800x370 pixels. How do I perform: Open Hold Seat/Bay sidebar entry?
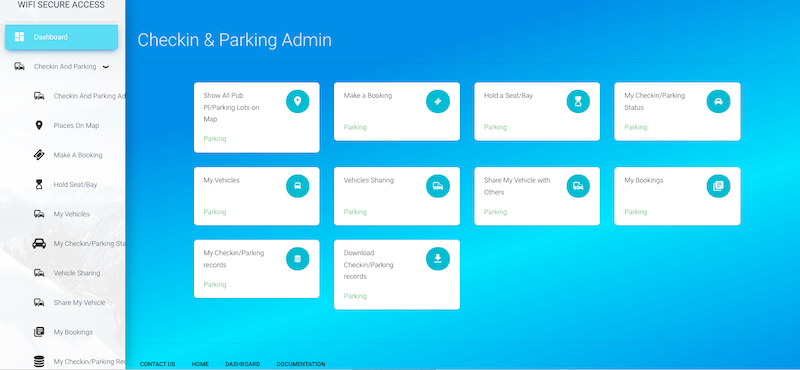click(x=76, y=185)
